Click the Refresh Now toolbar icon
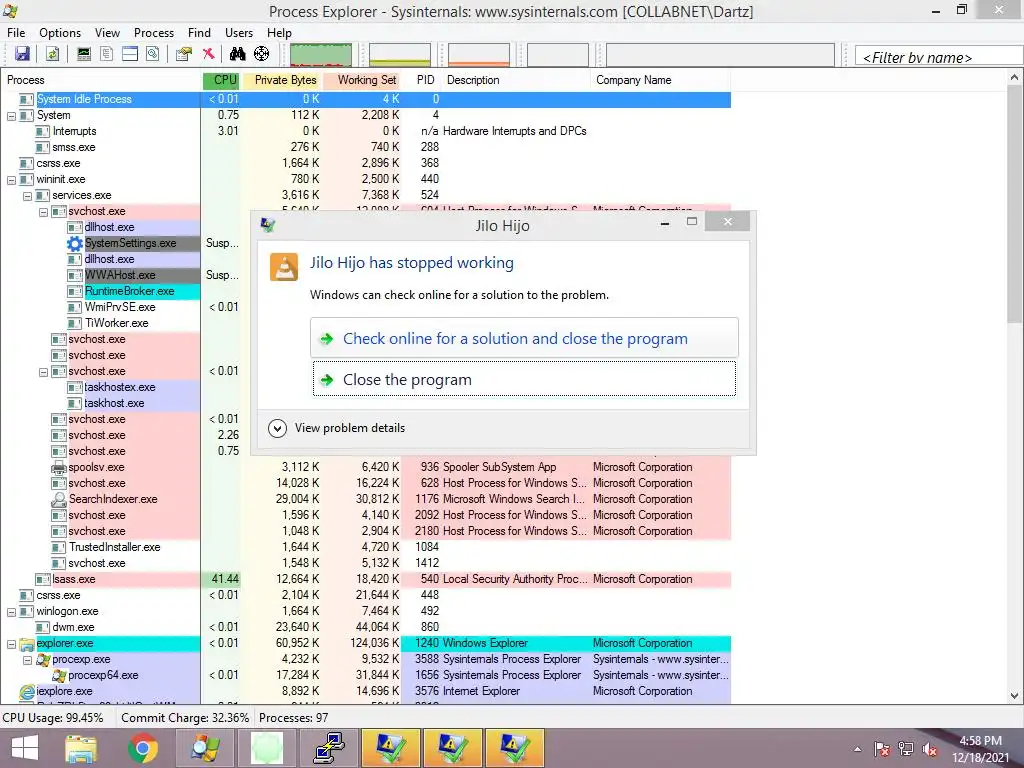Viewport: 1024px width, 768px height. pyautogui.click(x=52, y=54)
